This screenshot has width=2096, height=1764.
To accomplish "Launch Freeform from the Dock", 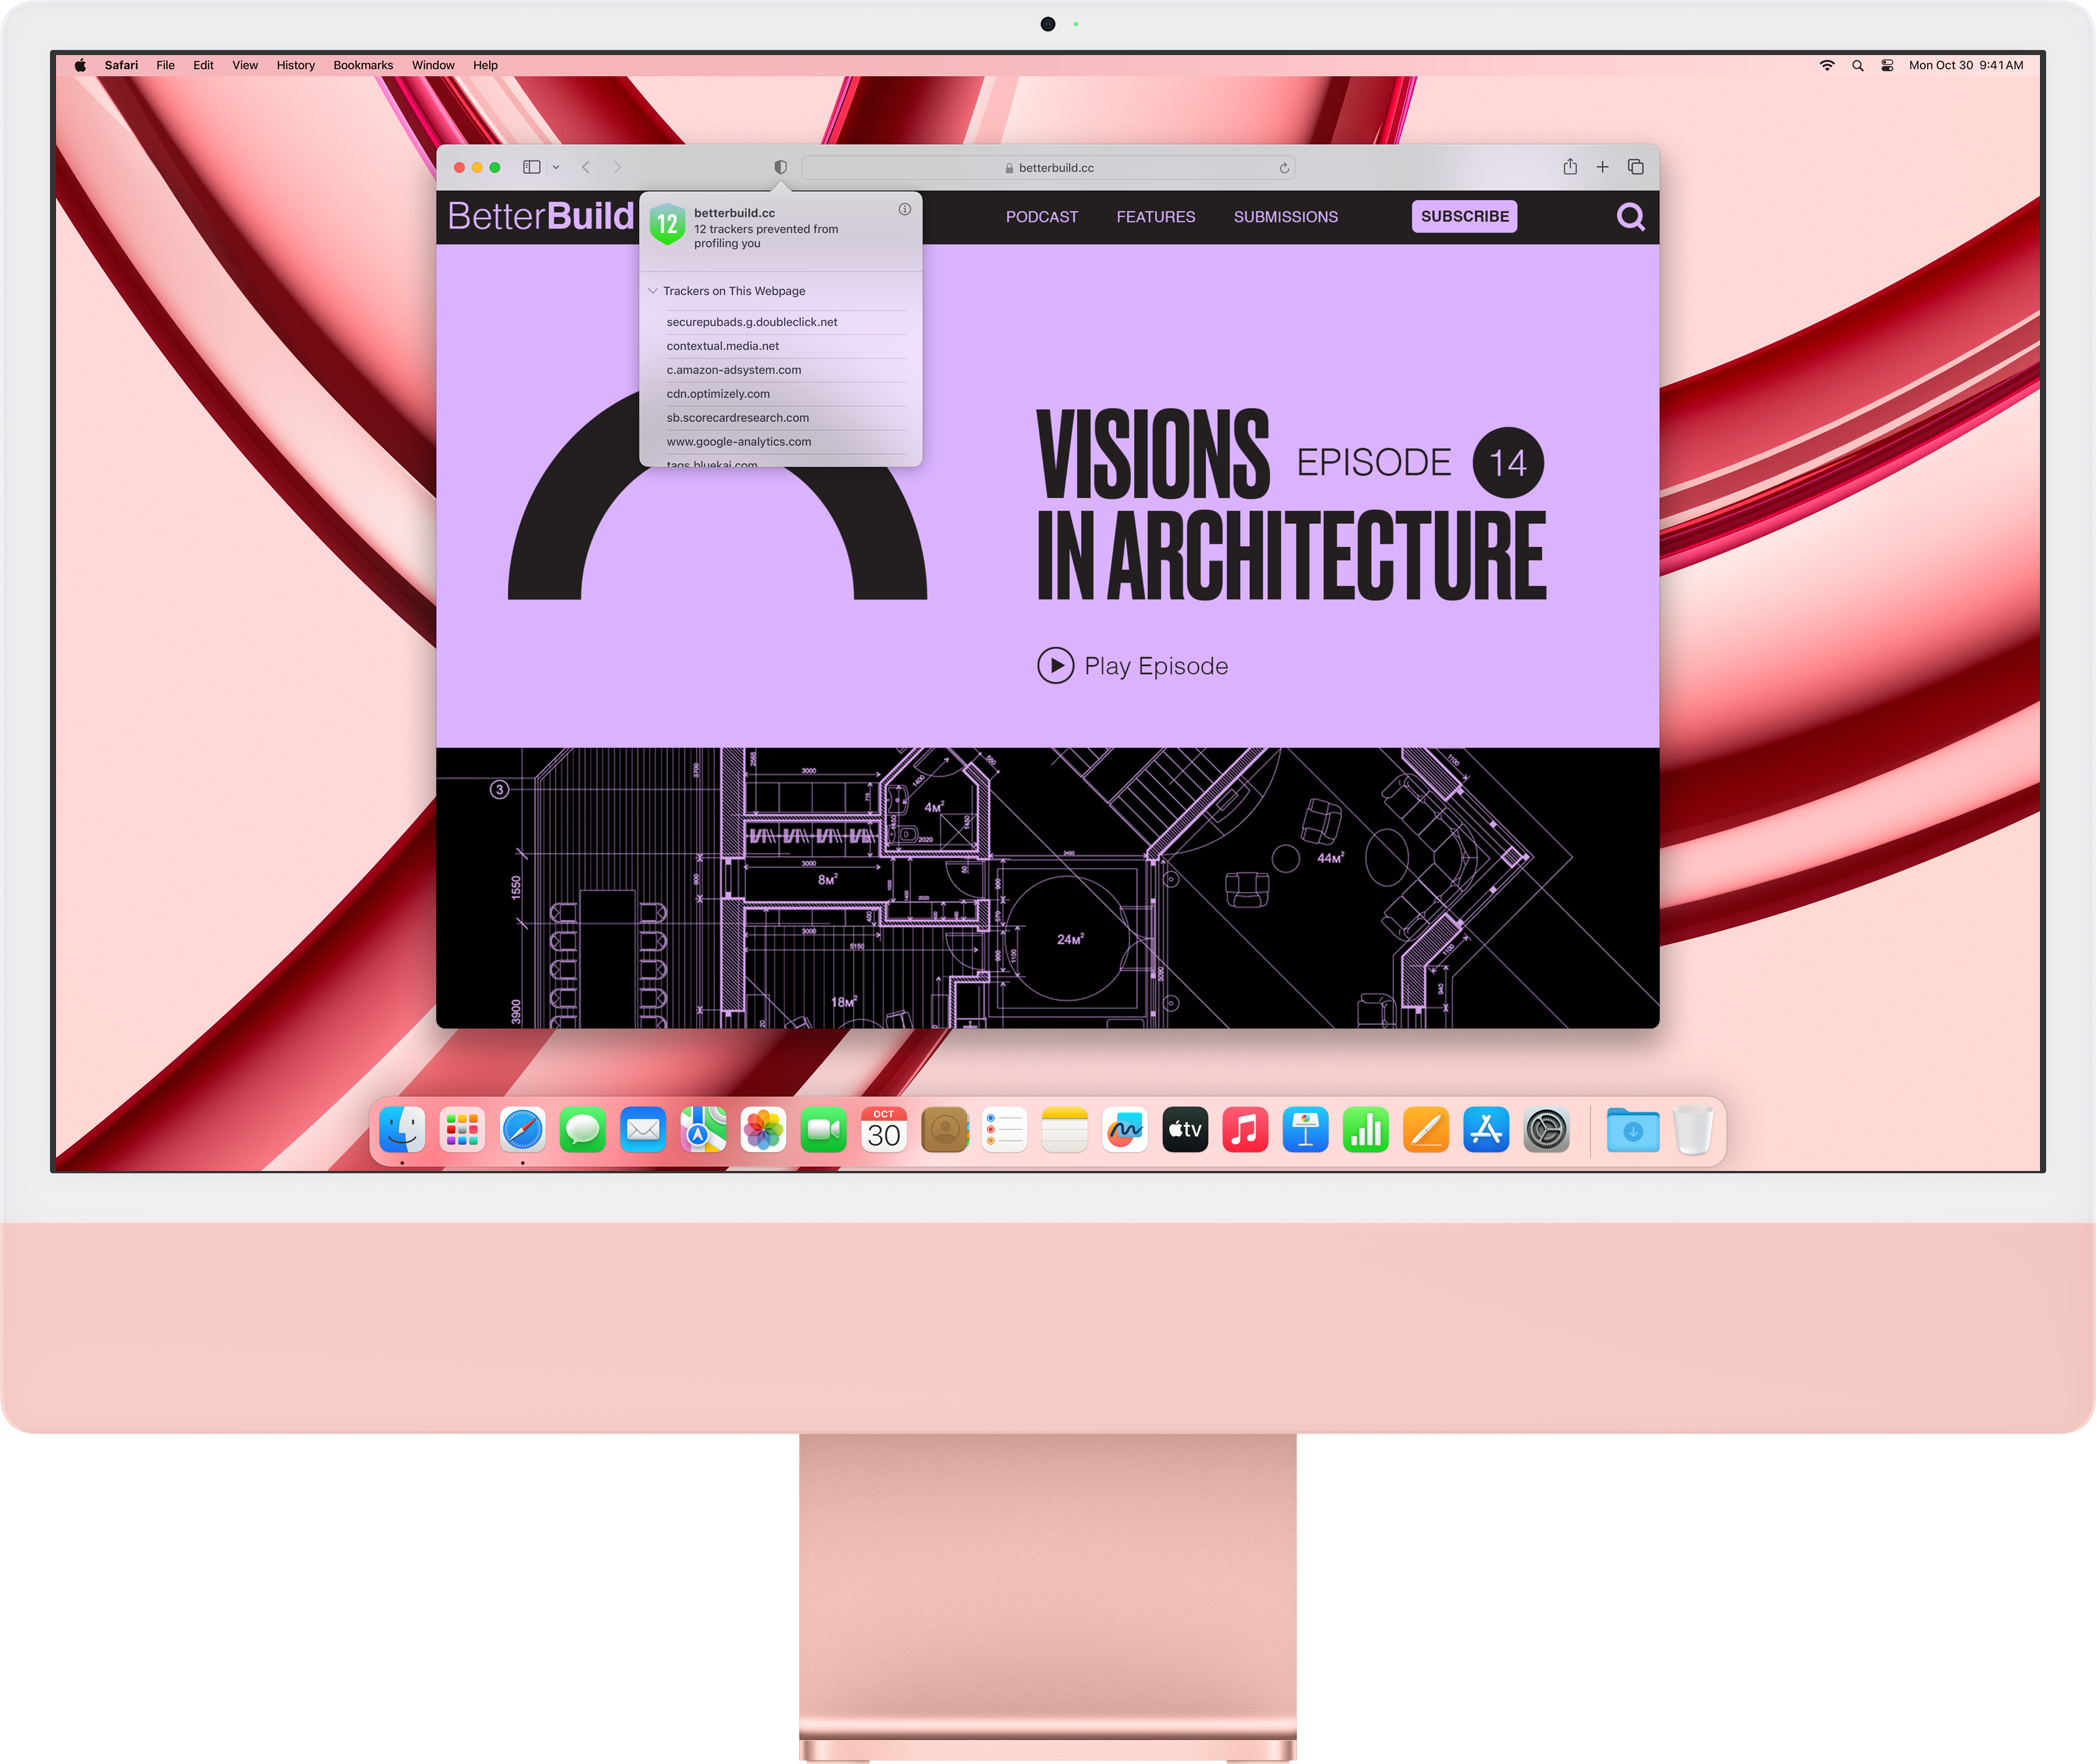I will point(1125,1131).
